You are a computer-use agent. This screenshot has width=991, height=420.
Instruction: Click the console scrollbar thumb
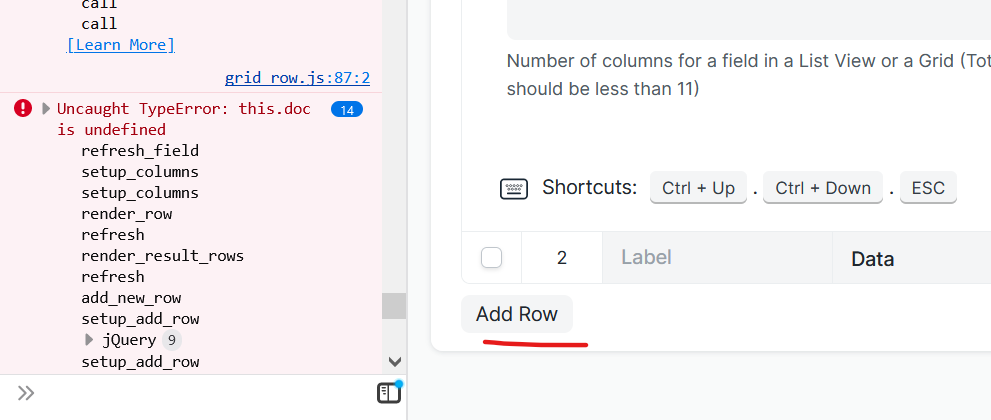394,306
